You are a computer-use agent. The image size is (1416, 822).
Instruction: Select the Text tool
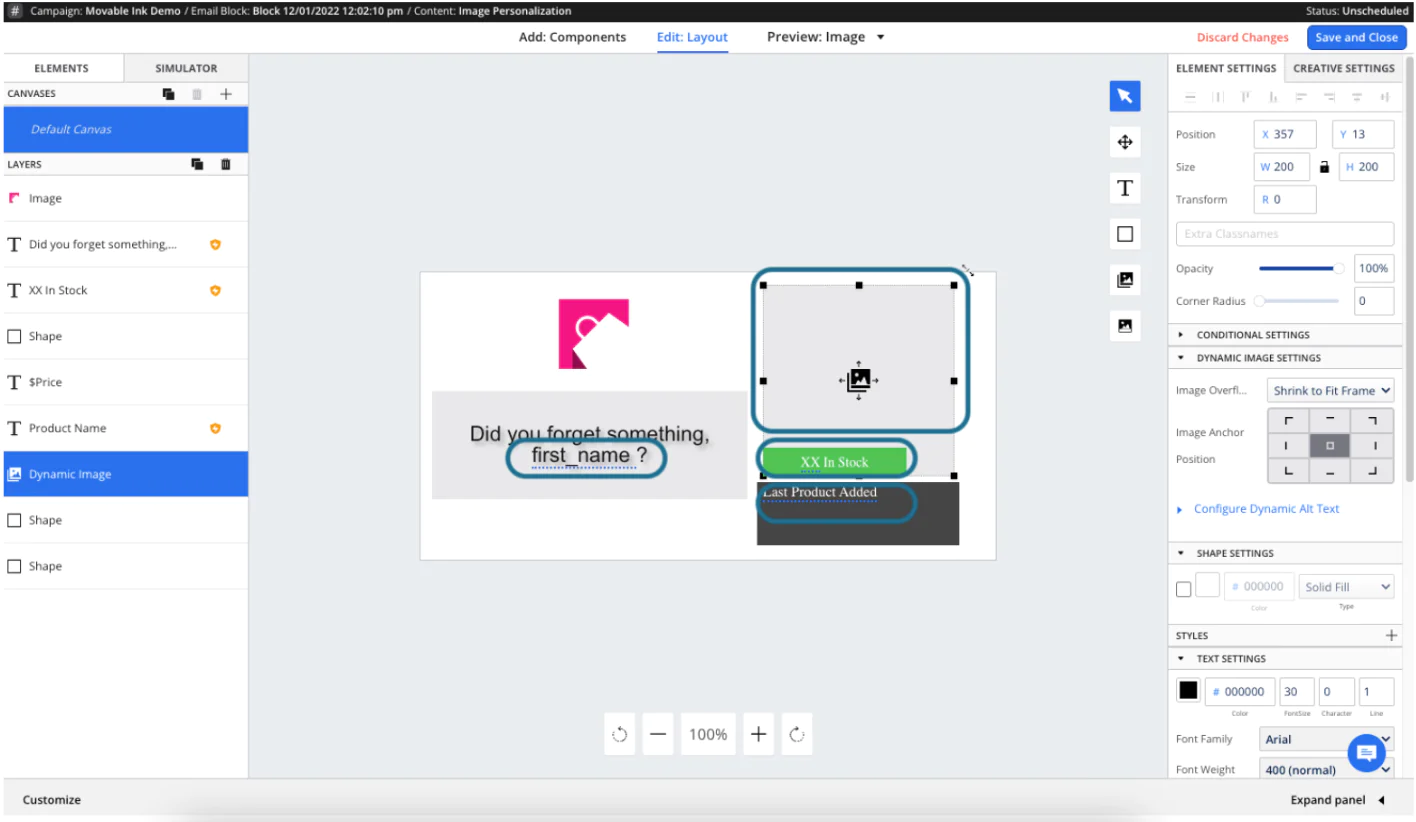tap(1124, 187)
